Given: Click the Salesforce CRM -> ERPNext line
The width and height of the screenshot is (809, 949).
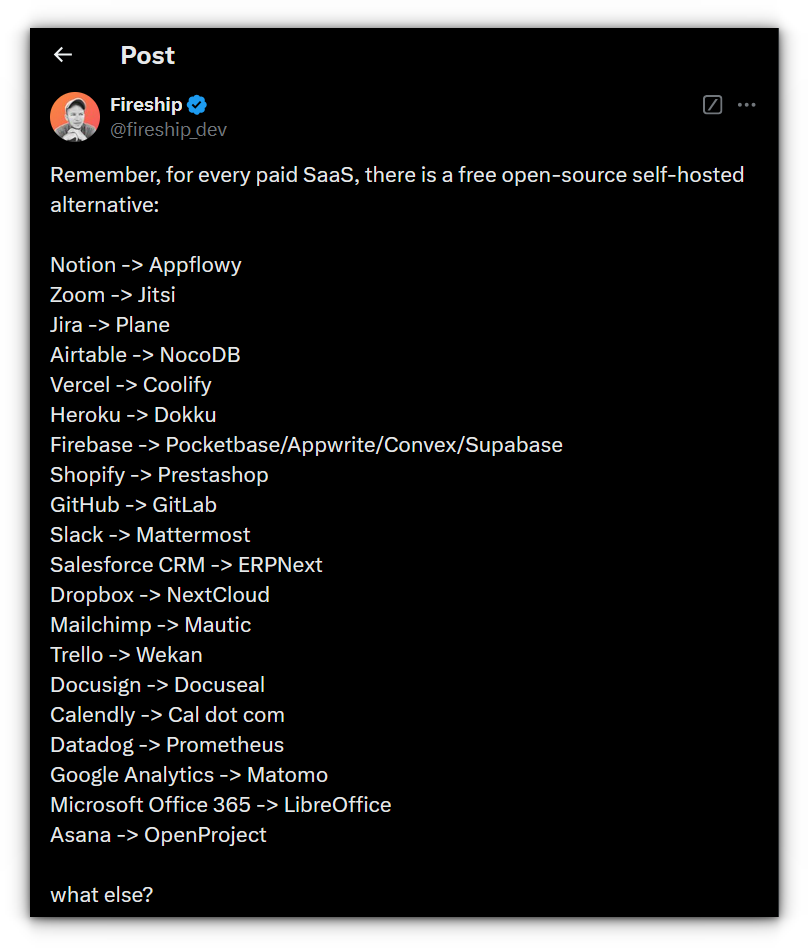Looking at the screenshot, I should point(186,565).
